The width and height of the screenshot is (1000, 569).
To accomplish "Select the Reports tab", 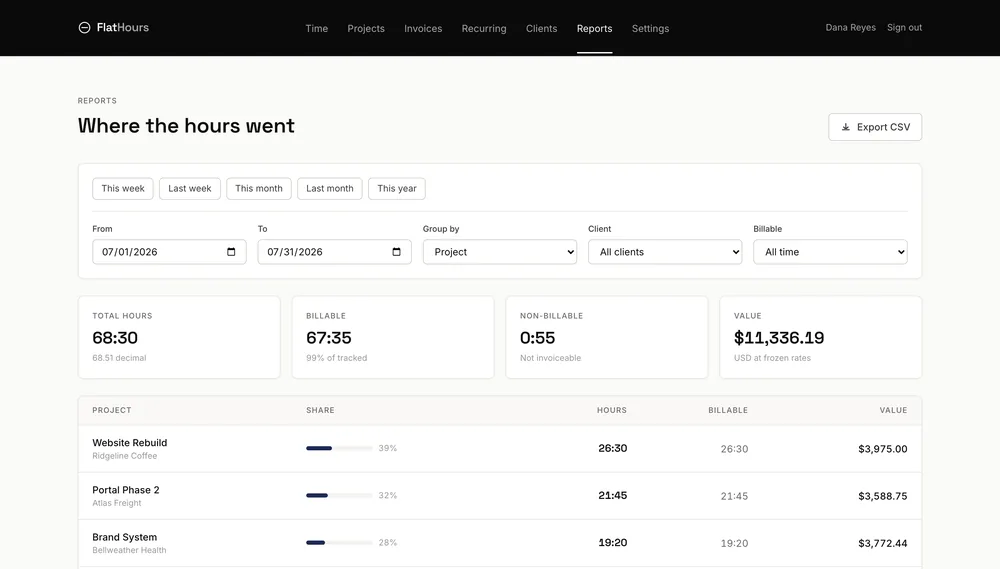I will click(594, 28).
